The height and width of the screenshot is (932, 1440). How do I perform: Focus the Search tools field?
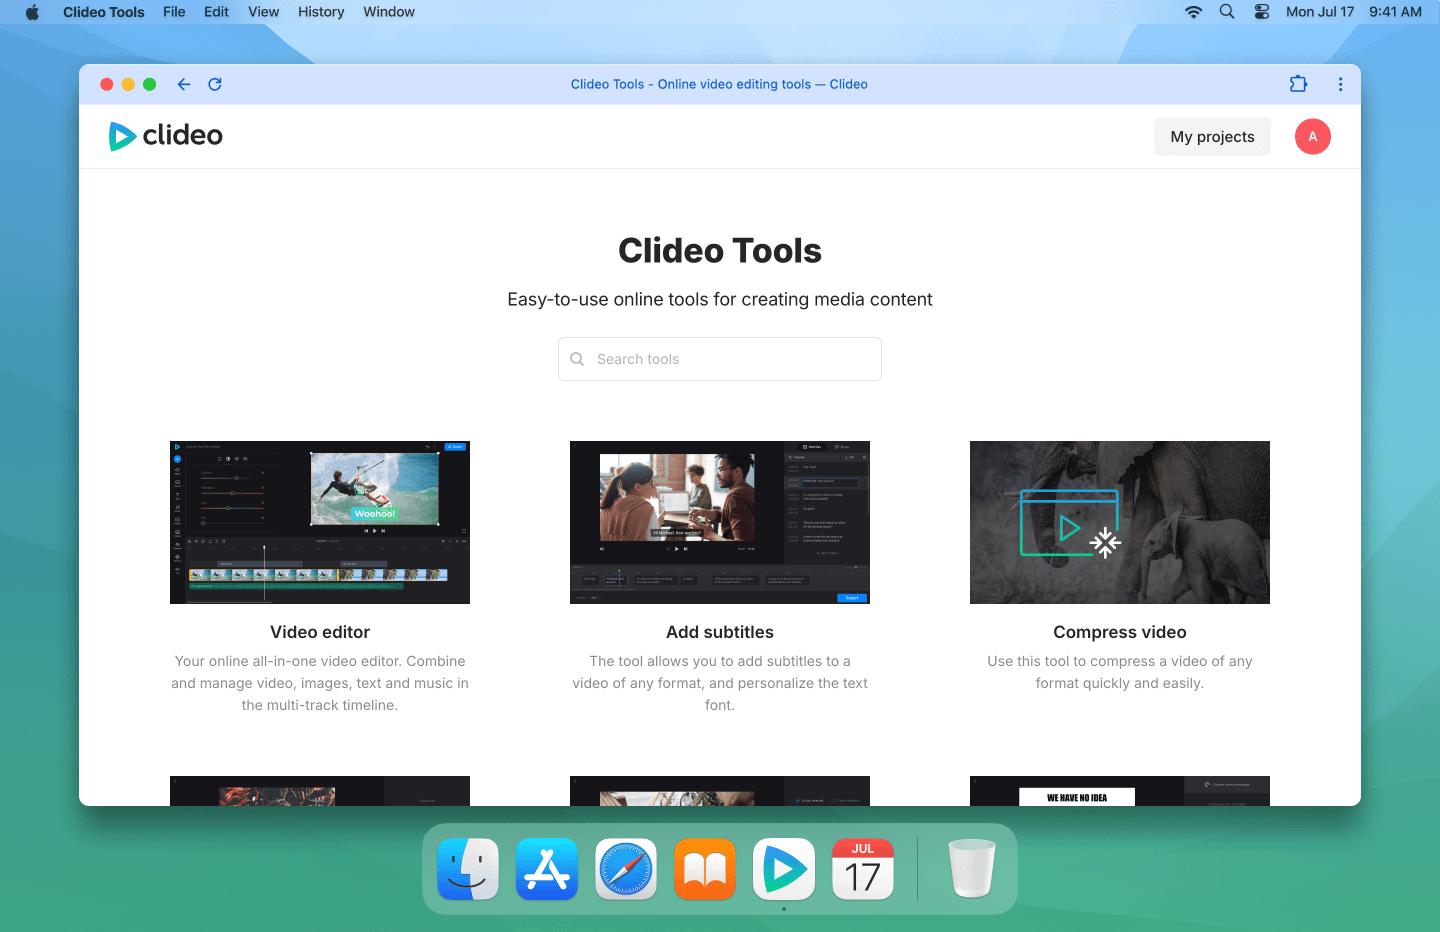click(720, 359)
